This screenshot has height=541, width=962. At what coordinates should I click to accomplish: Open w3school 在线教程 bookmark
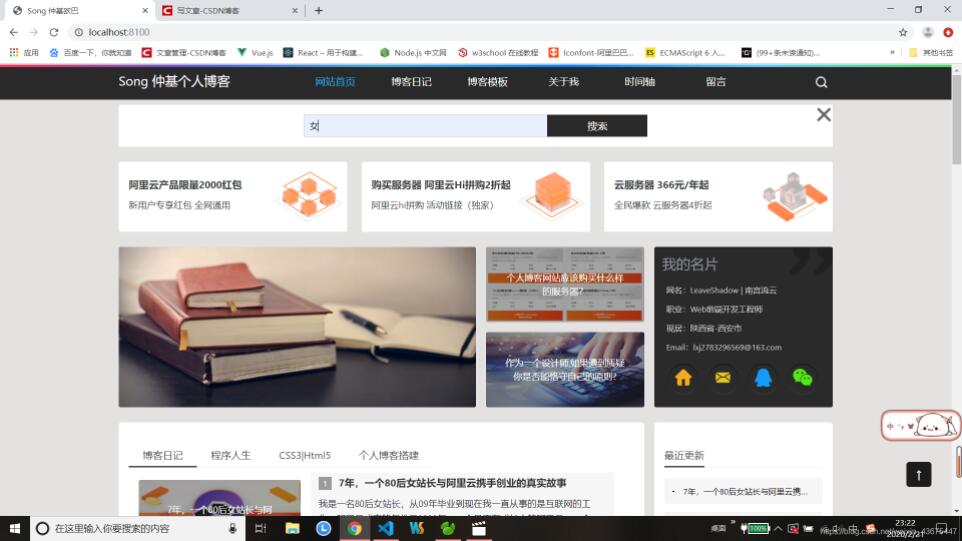click(x=498, y=53)
